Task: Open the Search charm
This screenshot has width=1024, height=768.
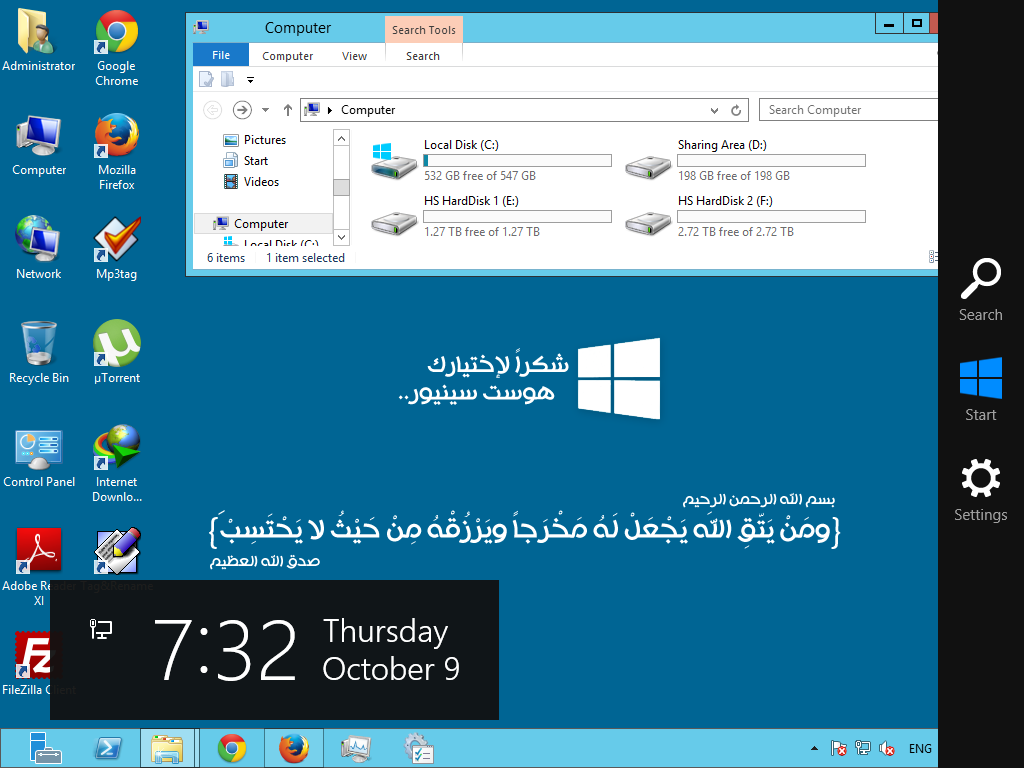Action: (980, 290)
